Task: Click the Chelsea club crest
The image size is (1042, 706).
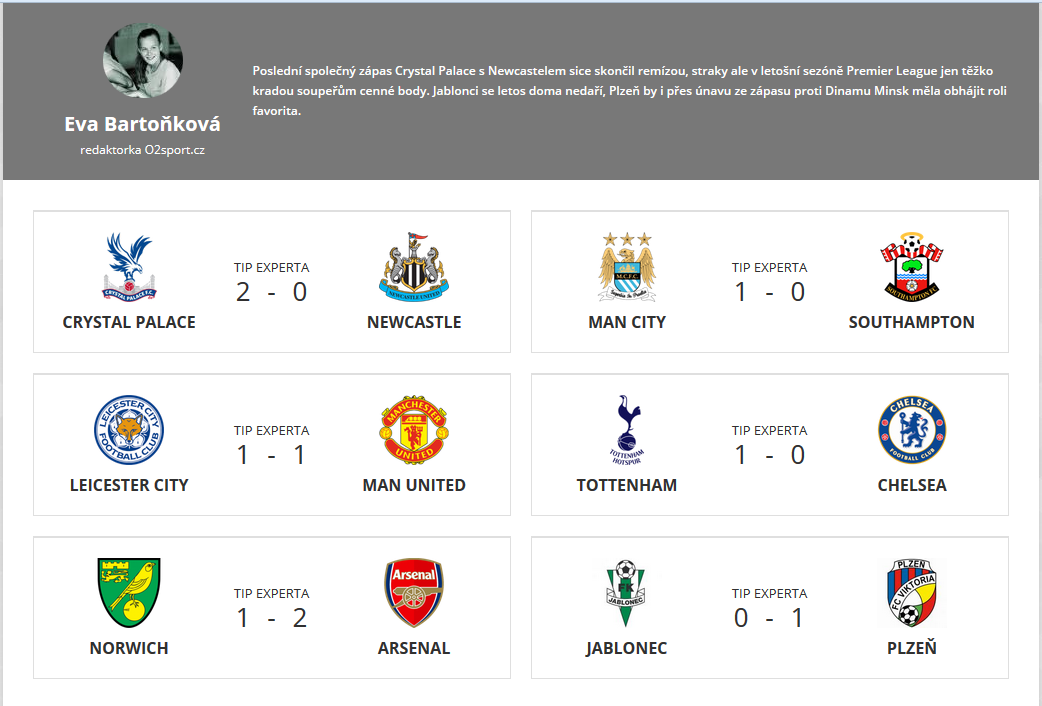Action: (911, 430)
